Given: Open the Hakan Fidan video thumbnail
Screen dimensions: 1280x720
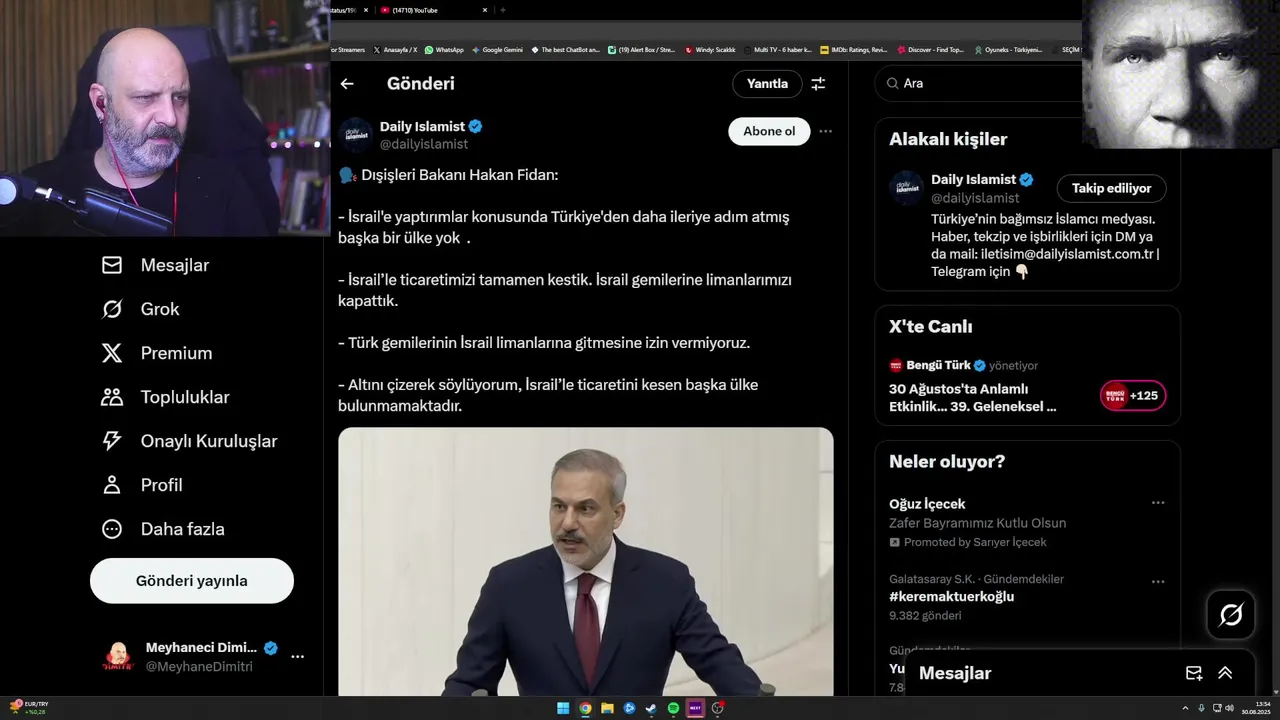Looking at the screenshot, I should click(585, 561).
